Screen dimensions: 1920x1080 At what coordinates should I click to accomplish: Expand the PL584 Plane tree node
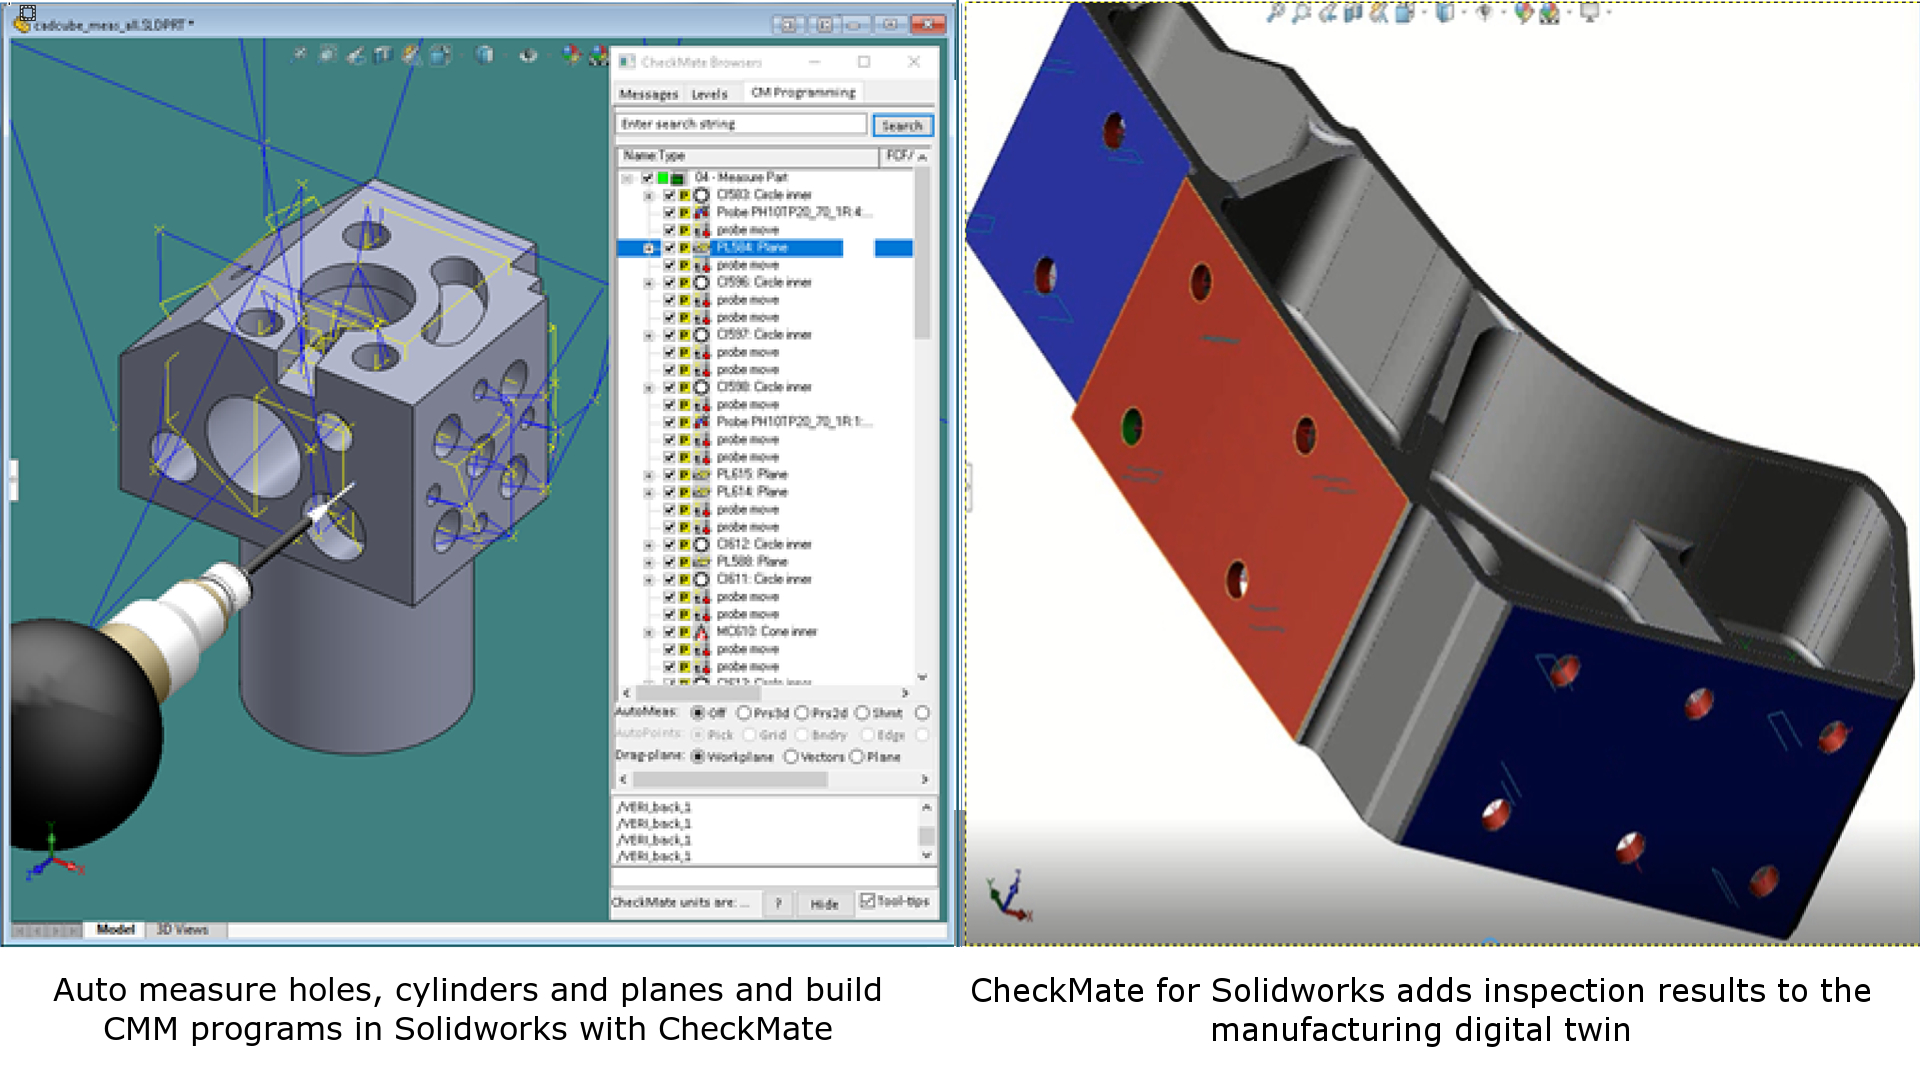tap(648, 248)
